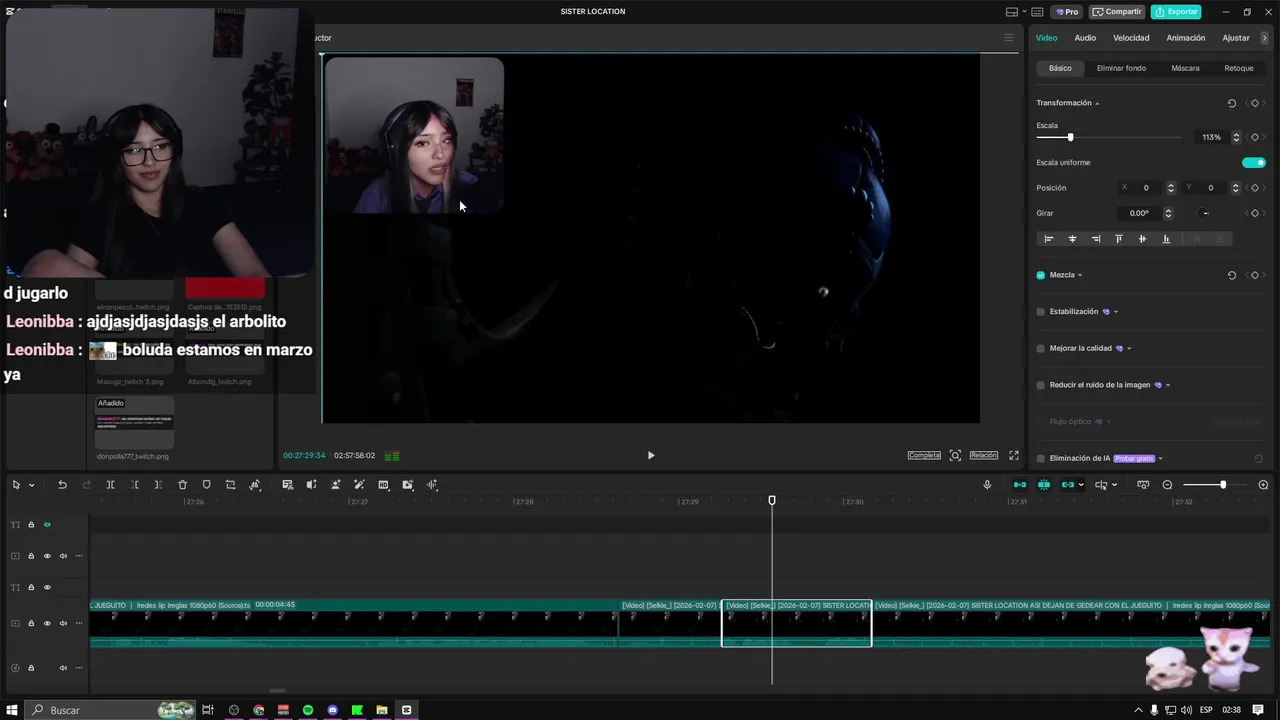Click the Split clip tool

click(110, 485)
